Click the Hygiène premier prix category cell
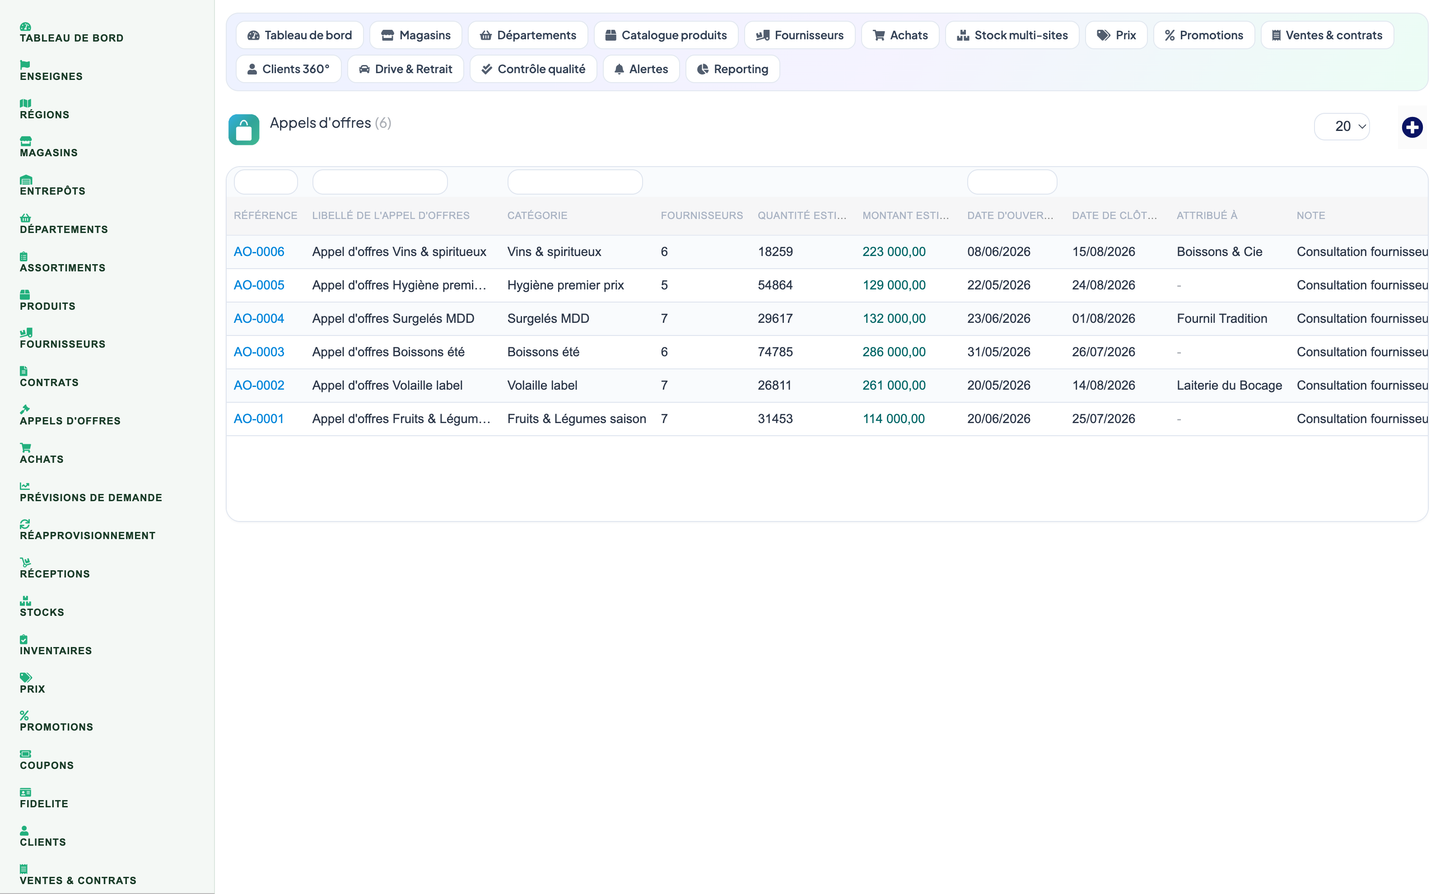The height and width of the screenshot is (894, 1445). point(566,285)
